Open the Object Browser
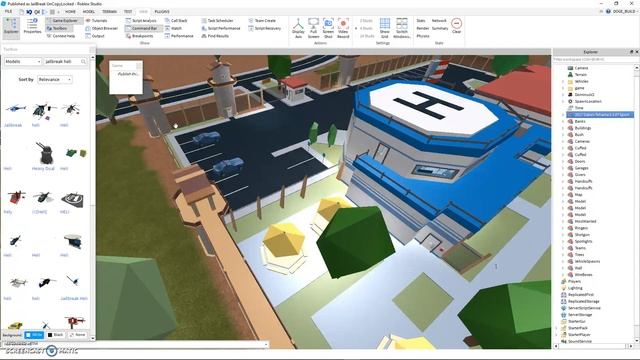The width and height of the screenshot is (640, 360). pyautogui.click(x=101, y=28)
